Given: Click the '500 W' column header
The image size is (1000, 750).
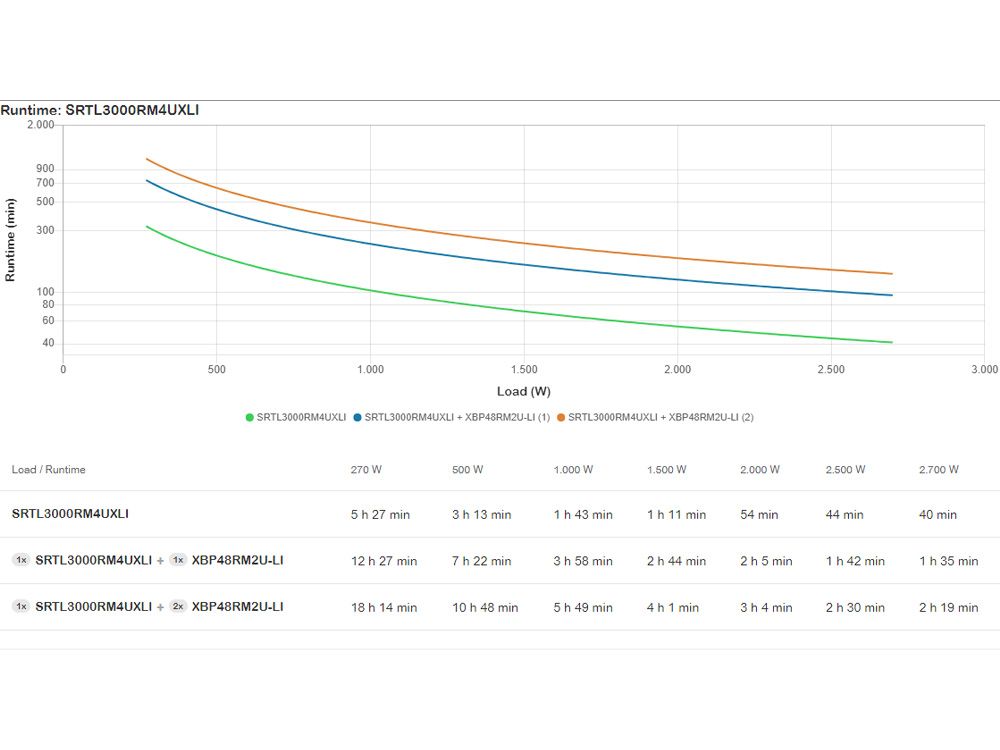Looking at the screenshot, I should click(x=467, y=469).
